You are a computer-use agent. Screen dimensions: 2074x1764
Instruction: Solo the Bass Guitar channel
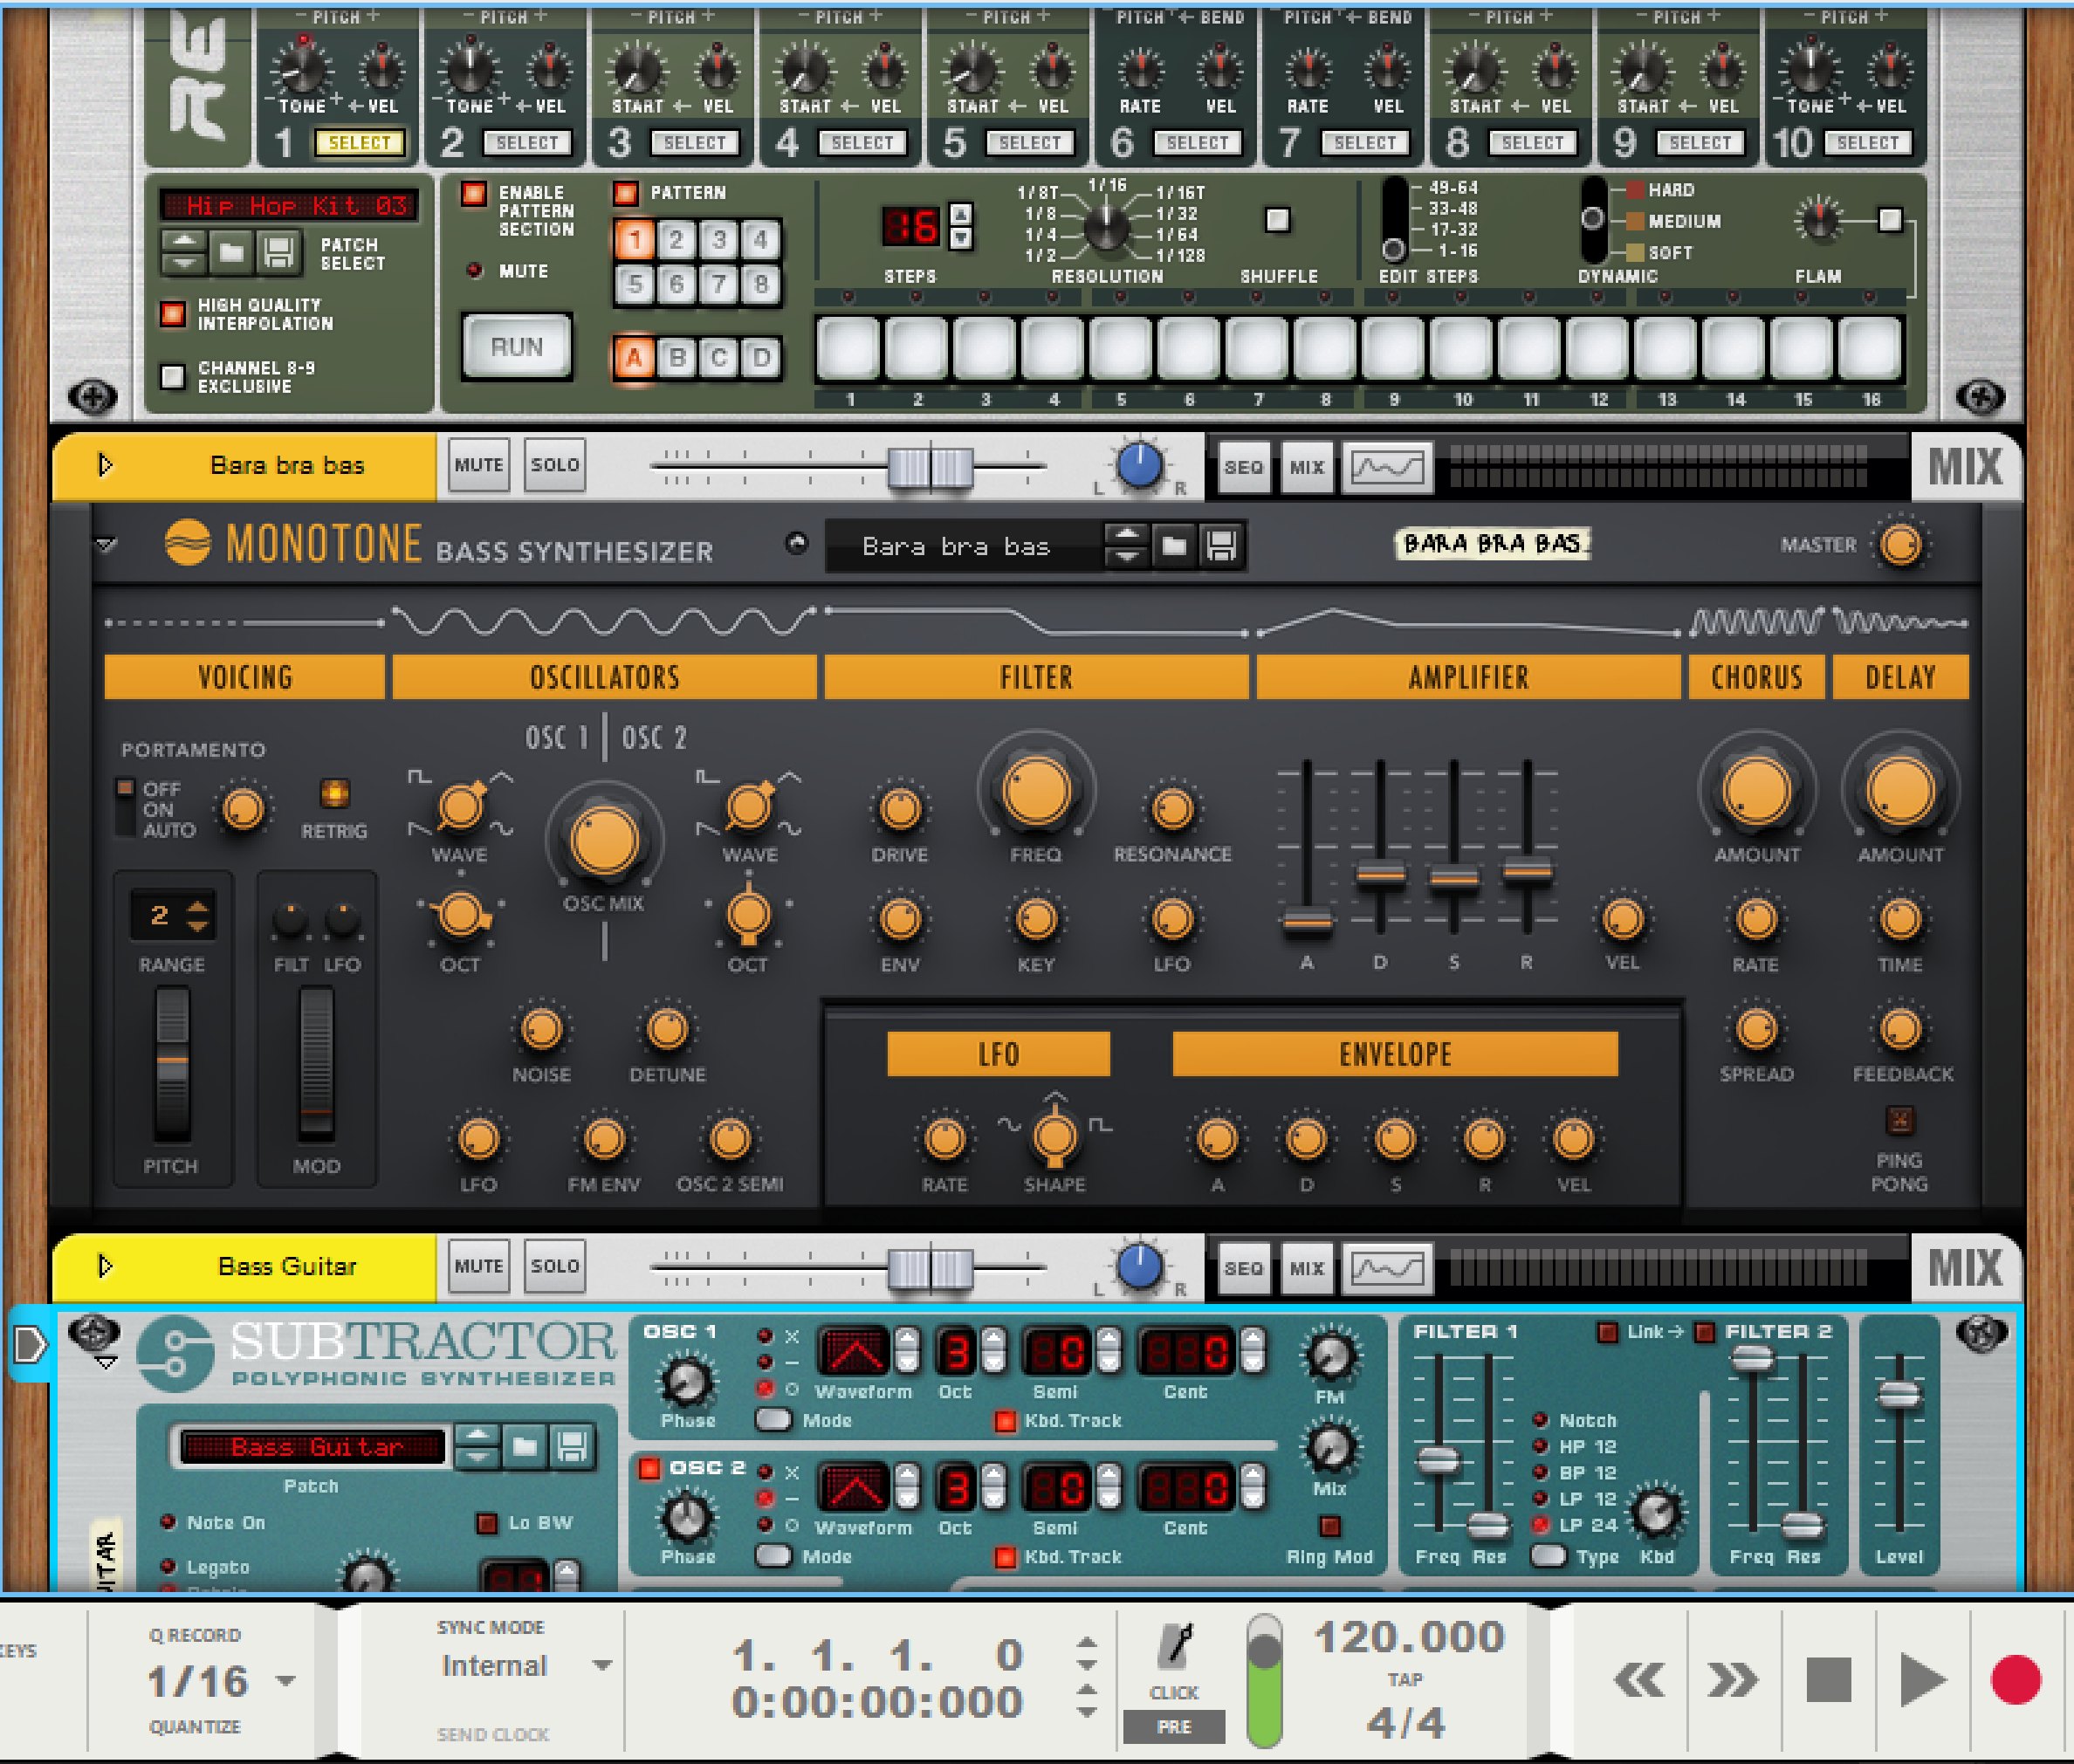click(554, 1266)
